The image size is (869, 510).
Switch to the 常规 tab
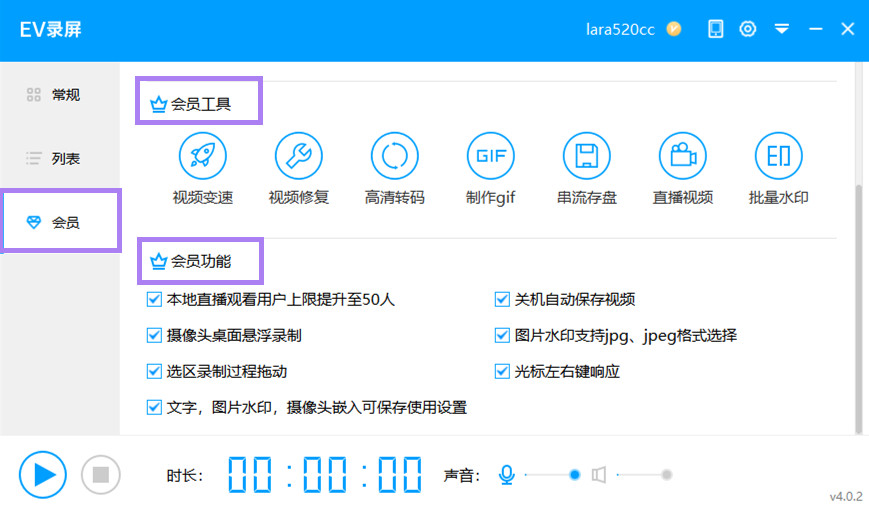point(60,95)
